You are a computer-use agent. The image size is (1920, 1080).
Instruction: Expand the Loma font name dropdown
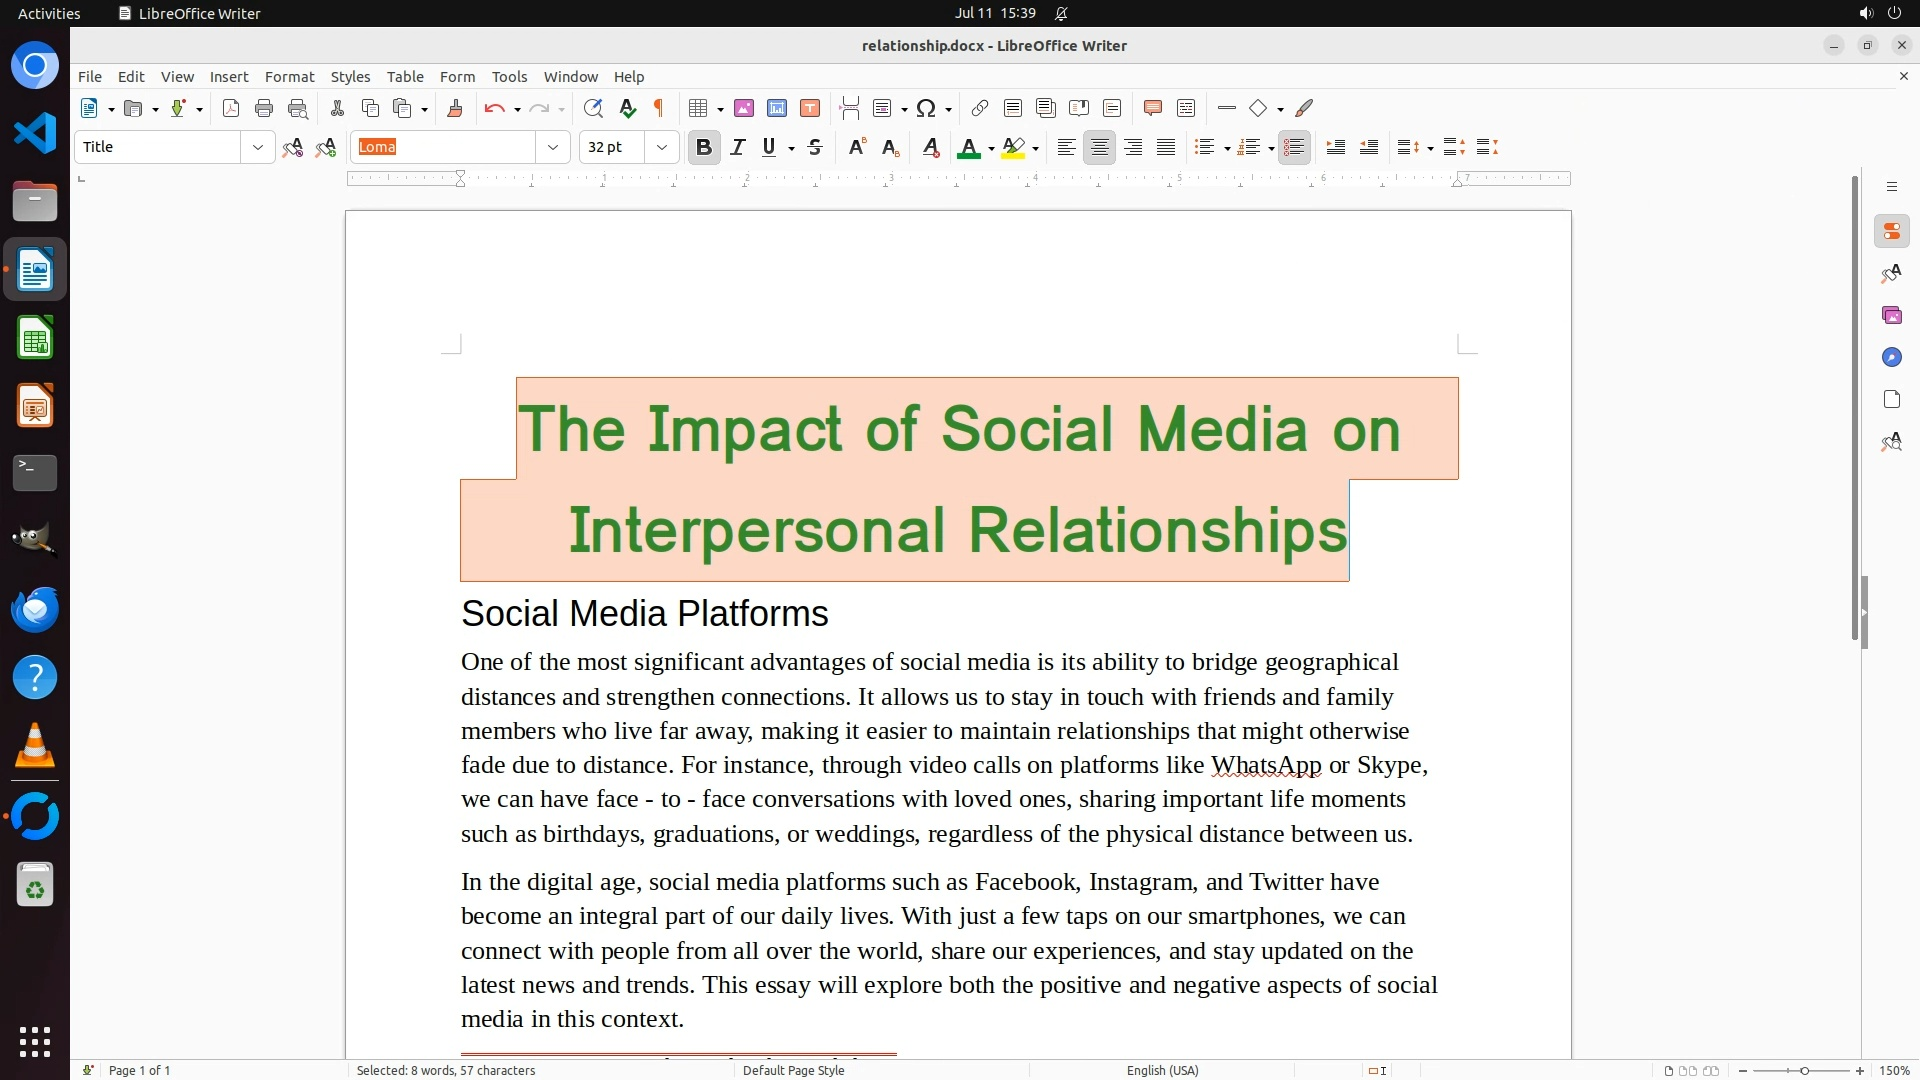(552, 147)
